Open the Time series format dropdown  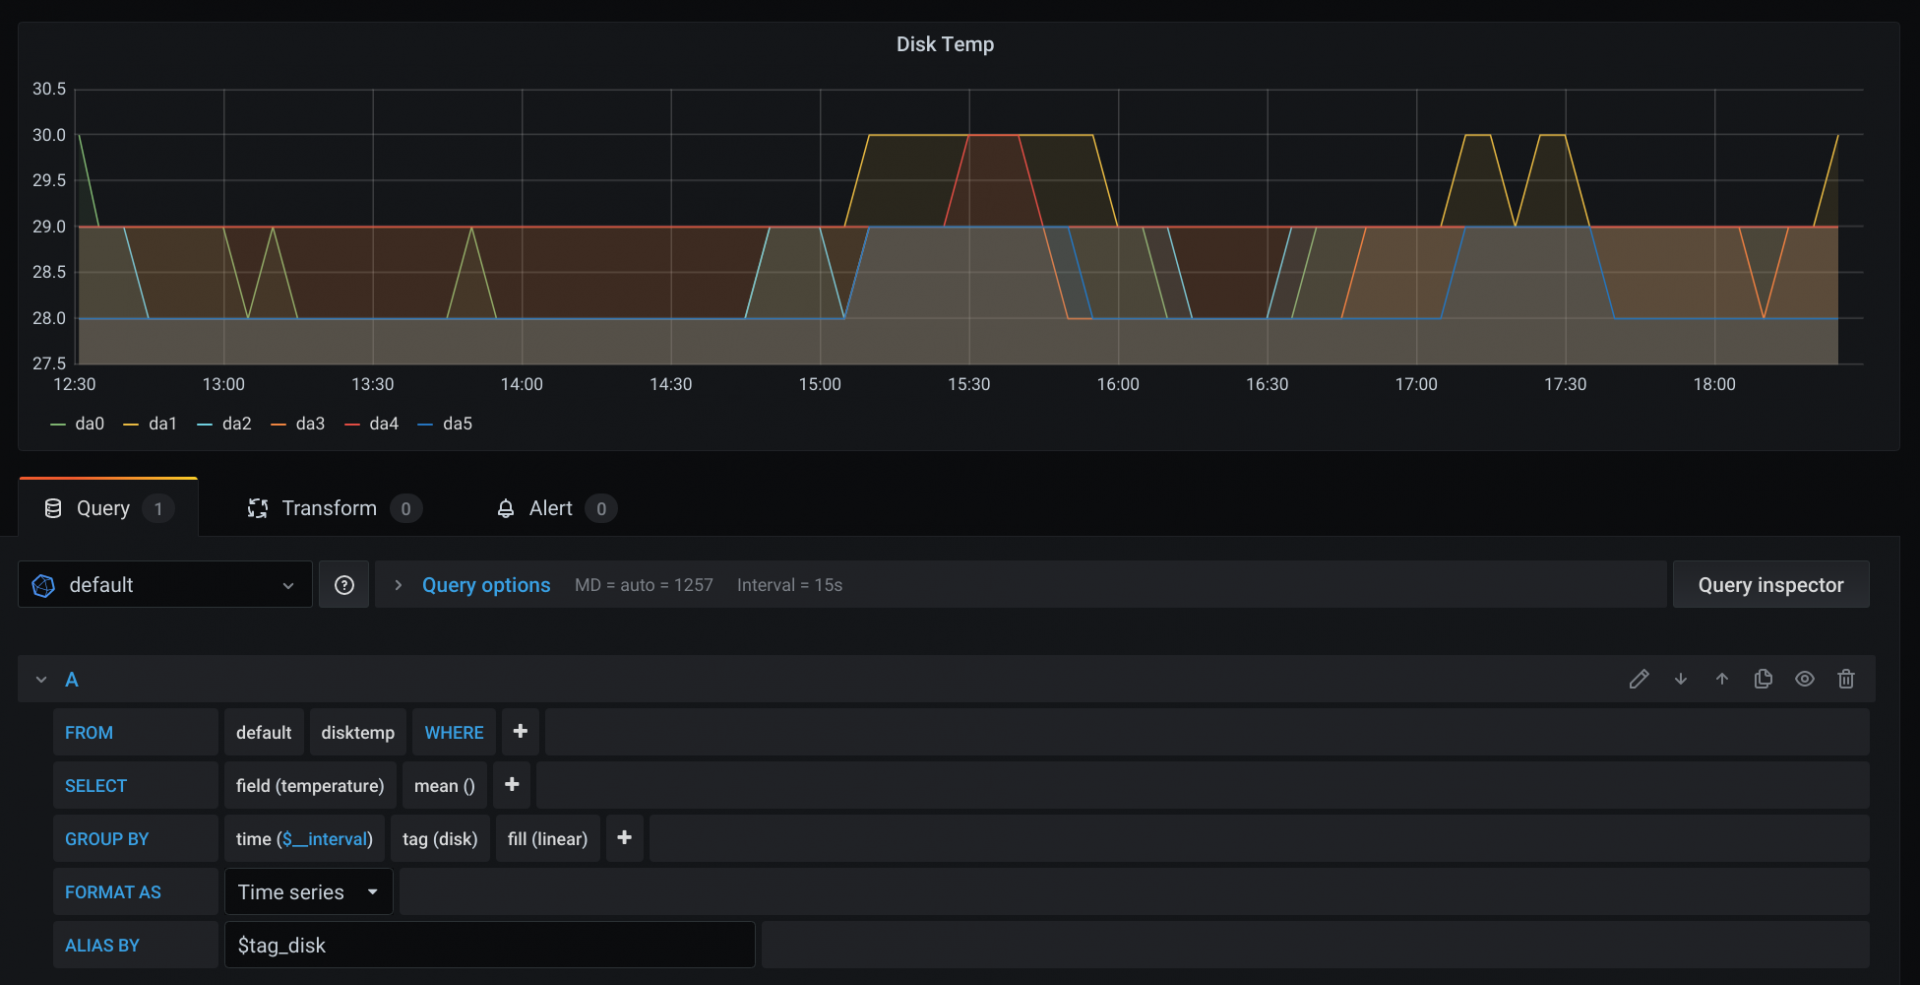[x=307, y=891]
